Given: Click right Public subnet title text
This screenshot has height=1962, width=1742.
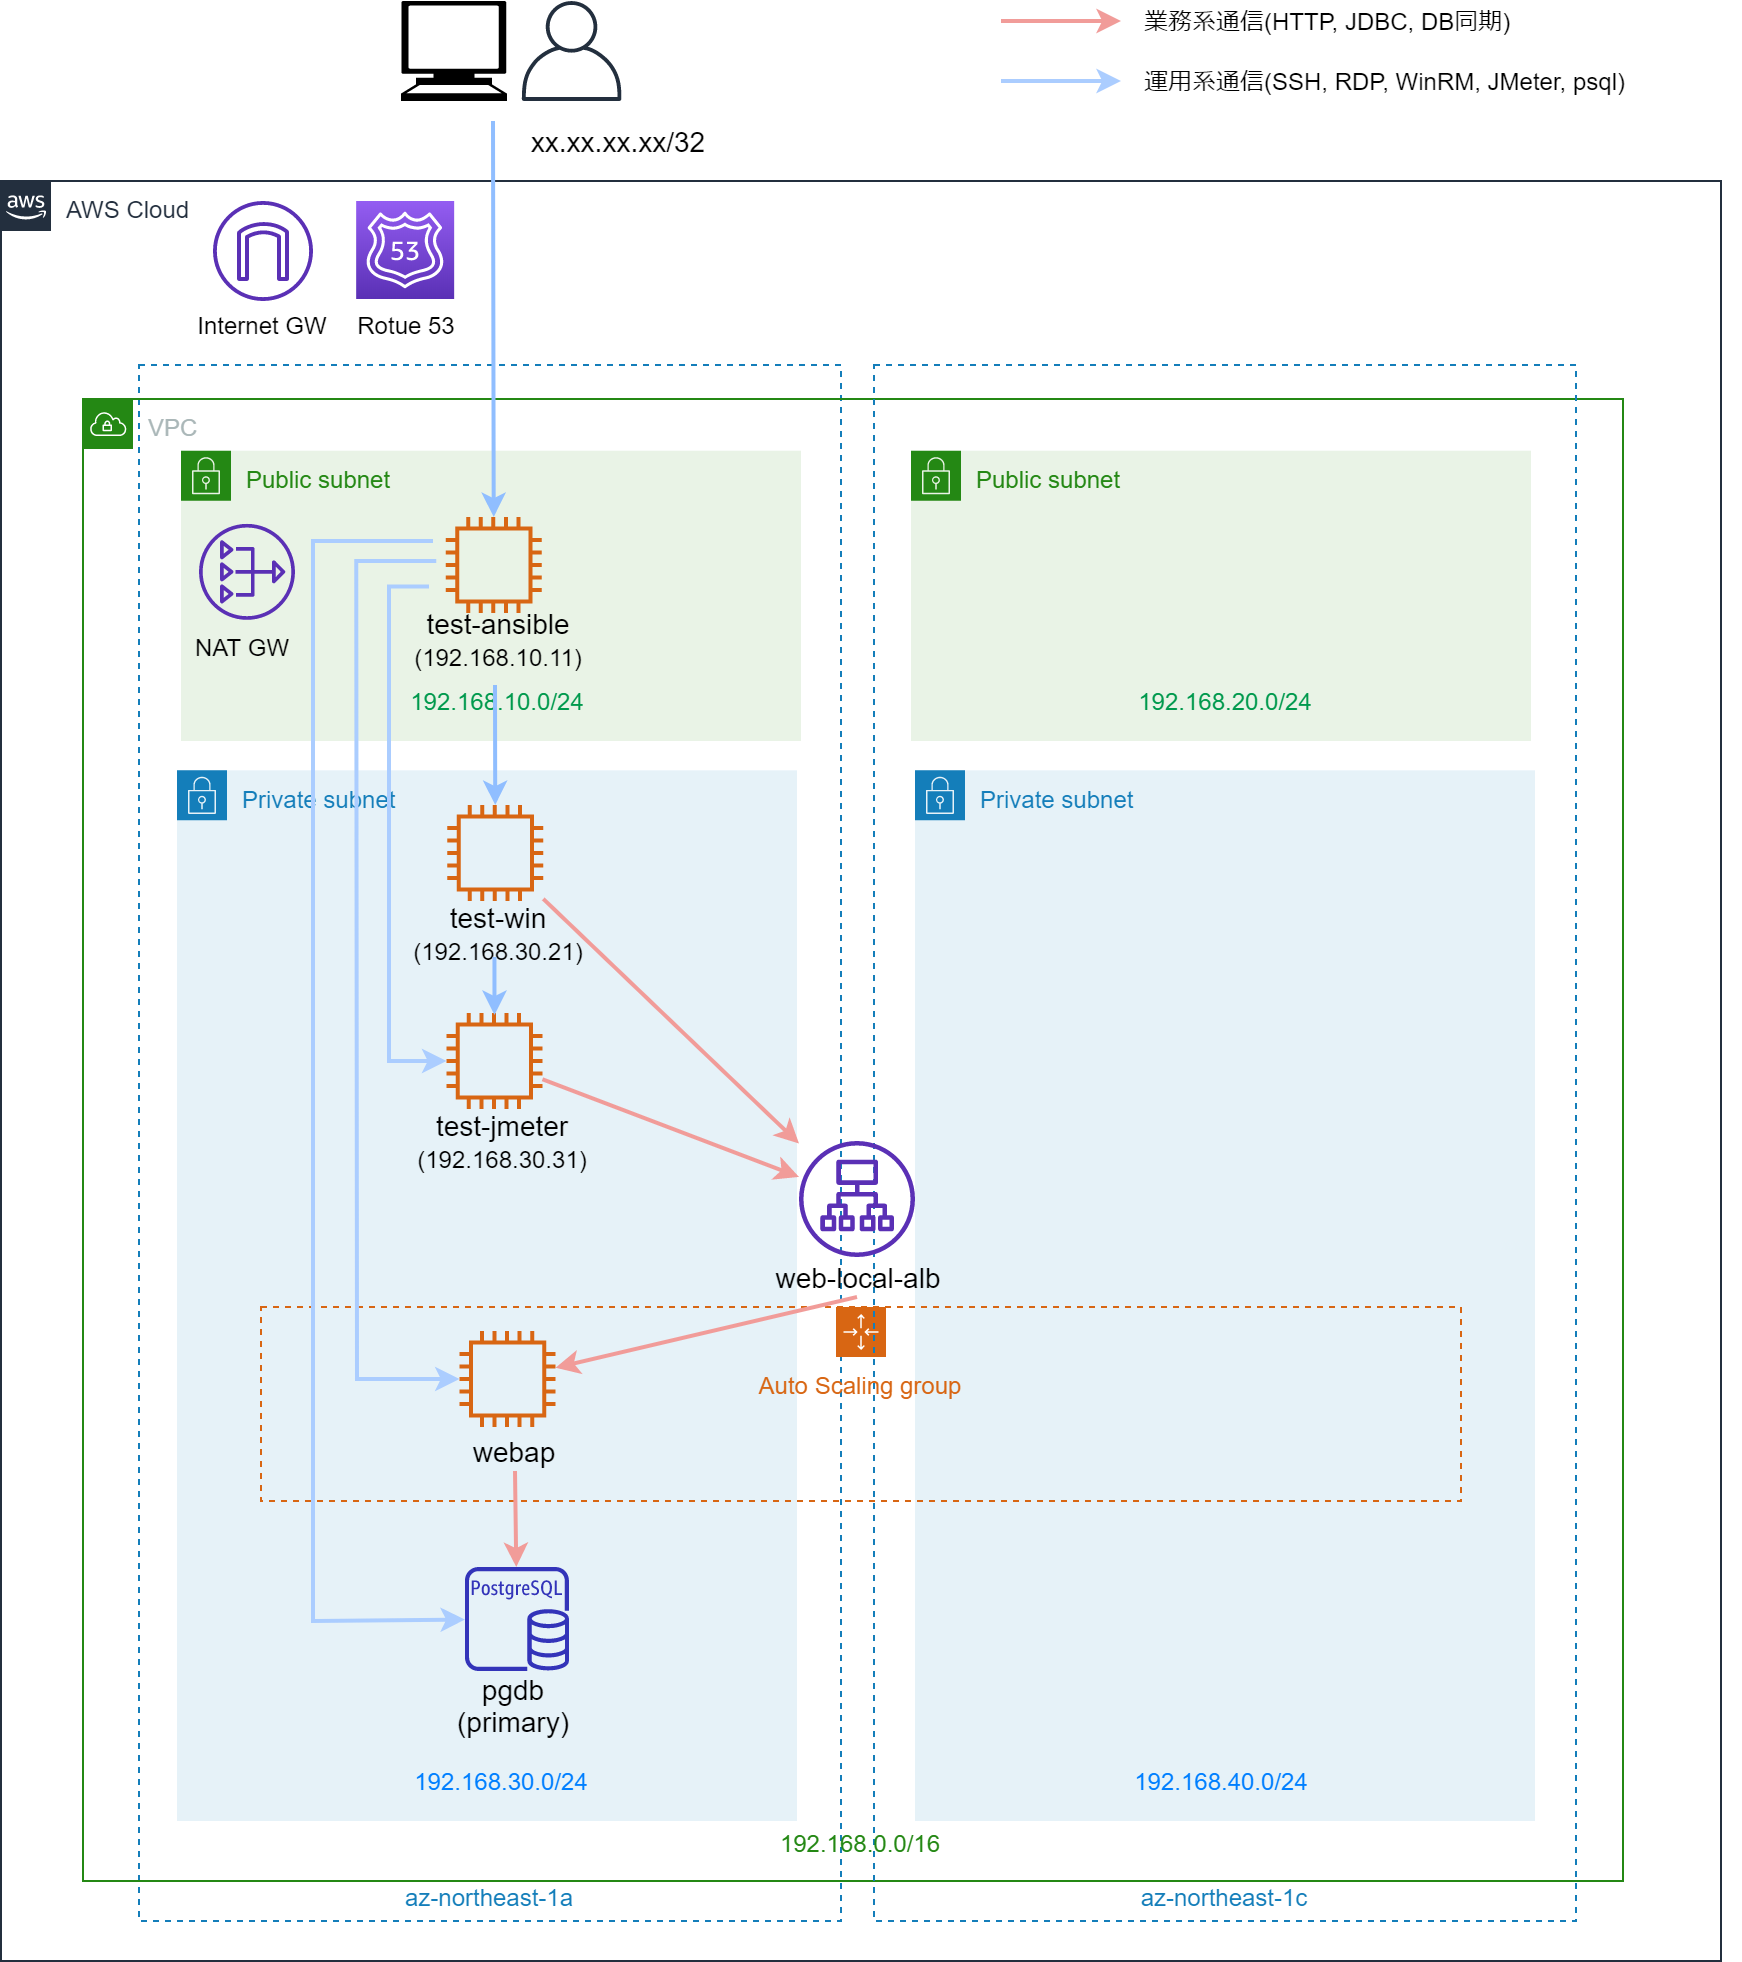Looking at the screenshot, I should (1048, 480).
